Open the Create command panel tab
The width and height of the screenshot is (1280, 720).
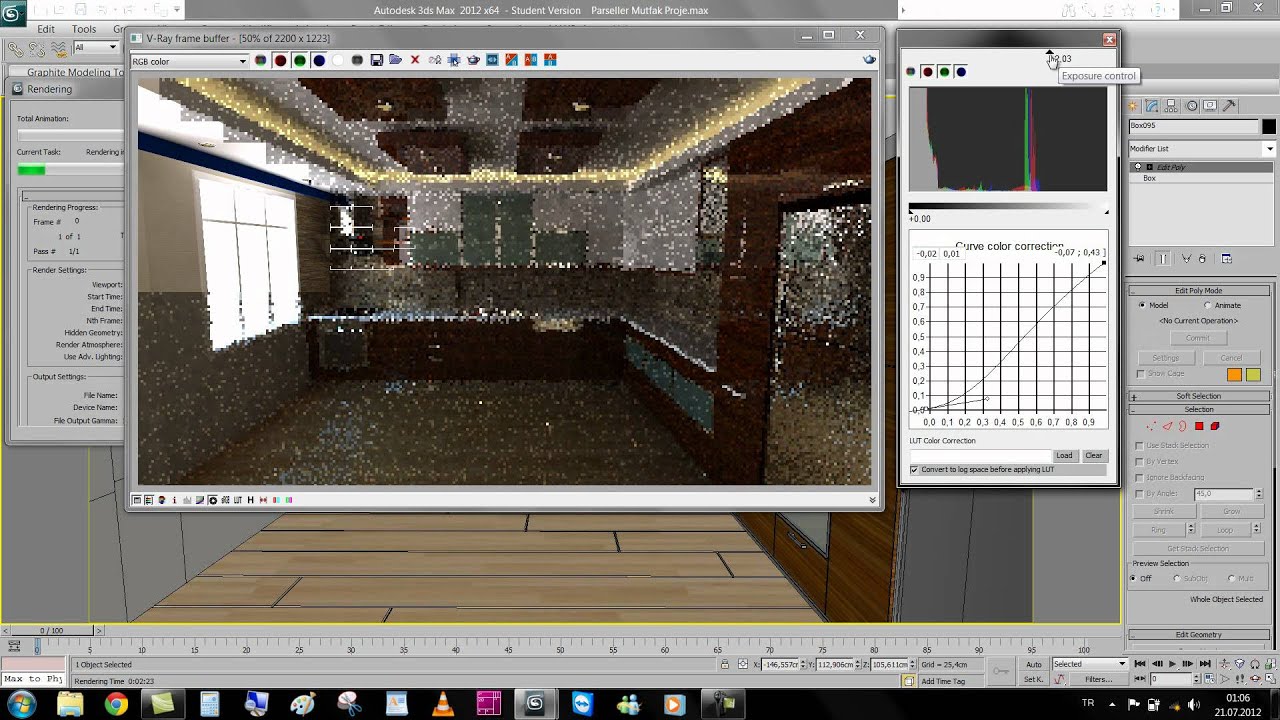pyautogui.click(x=1132, y=106)
